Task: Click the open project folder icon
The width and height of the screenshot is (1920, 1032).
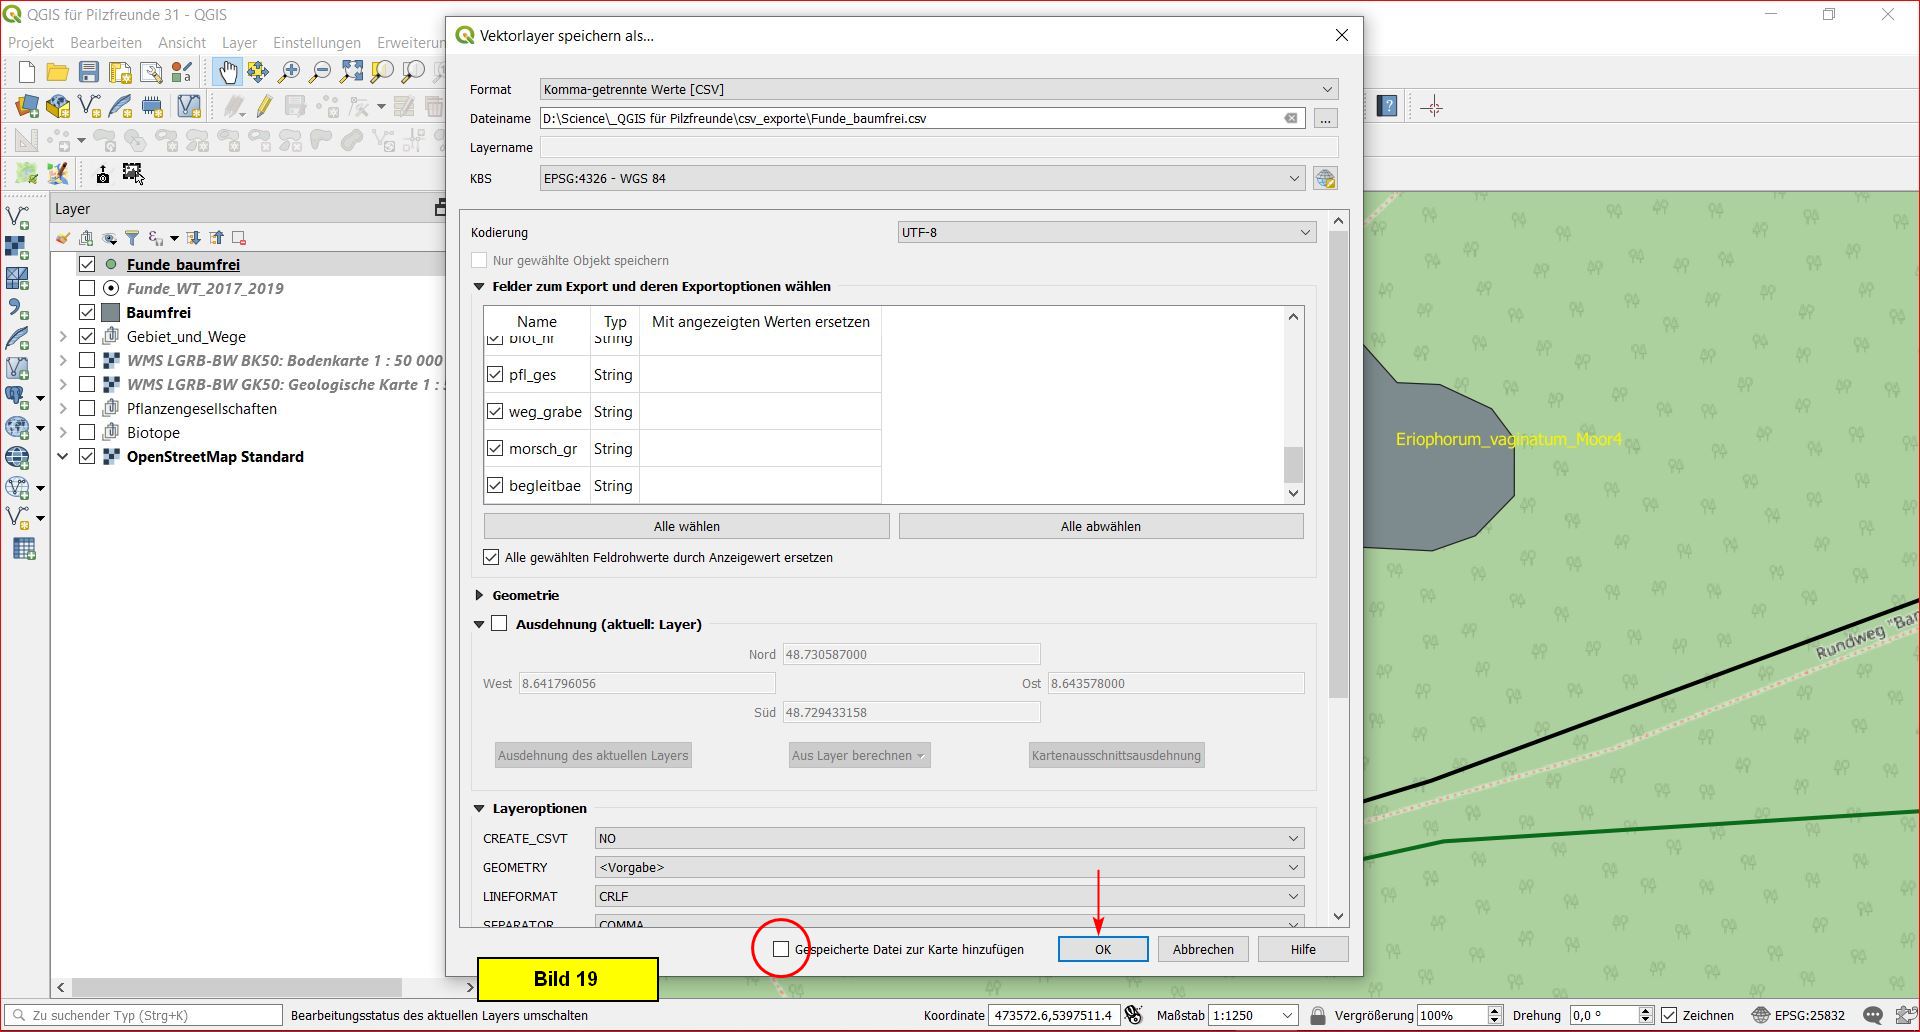Action: pyautogui.click(x=58, y=72)
